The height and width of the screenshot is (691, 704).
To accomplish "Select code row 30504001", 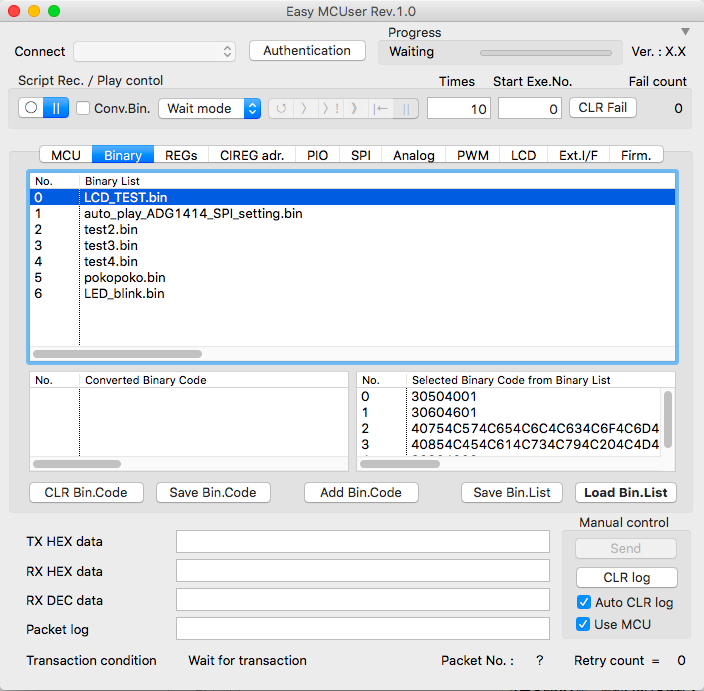I will [x=510, y=396].
